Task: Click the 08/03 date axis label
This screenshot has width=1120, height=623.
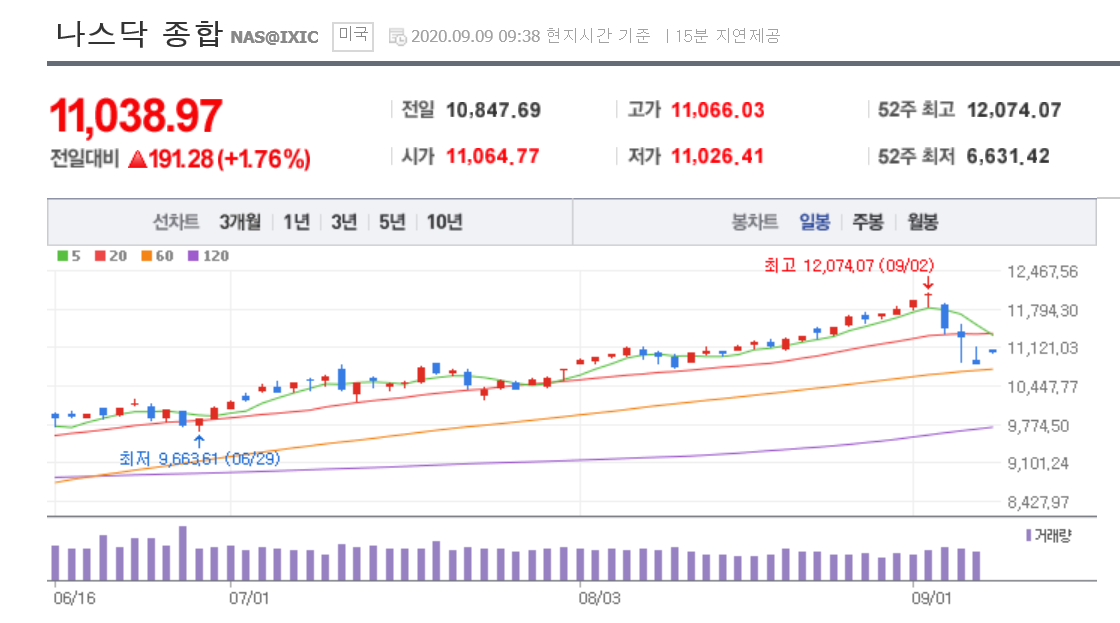Action: pos(599,598)
